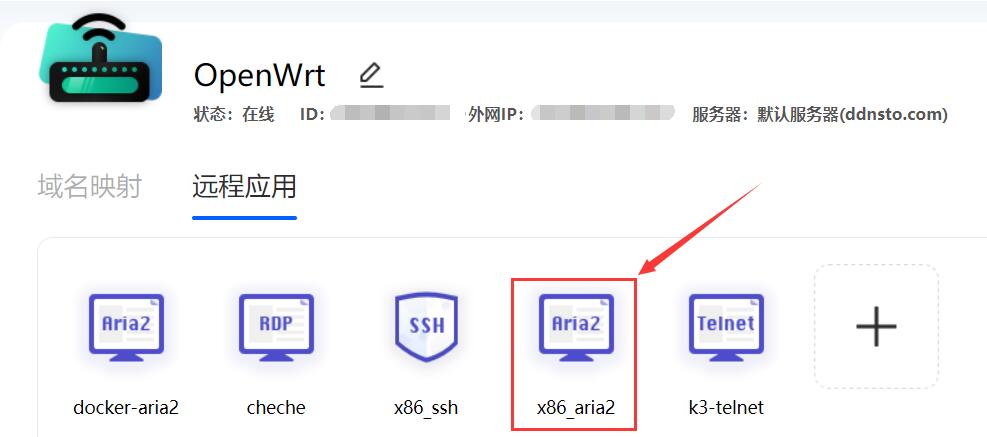
Task: Launch the cheche RDP remote app
Action: point(276,327)
